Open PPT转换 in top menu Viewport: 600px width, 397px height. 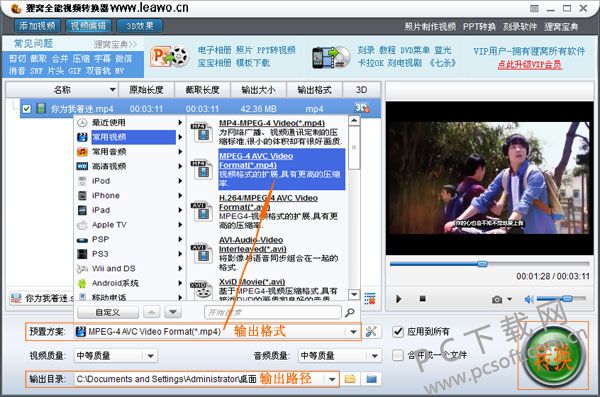point(479,26)
